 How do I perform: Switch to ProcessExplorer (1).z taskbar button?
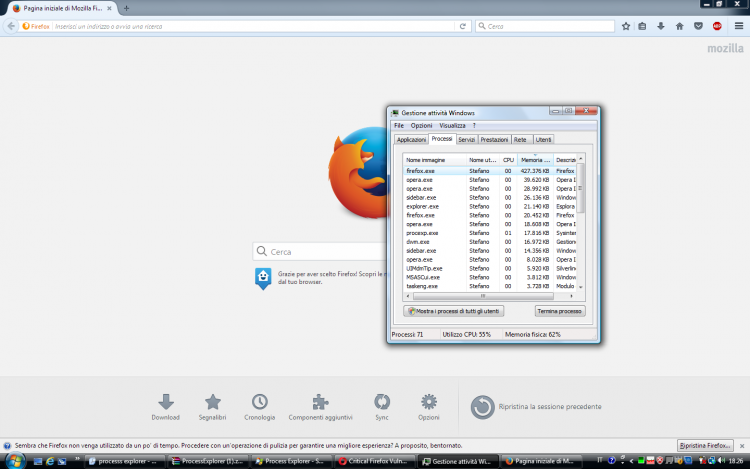[208, 461]
